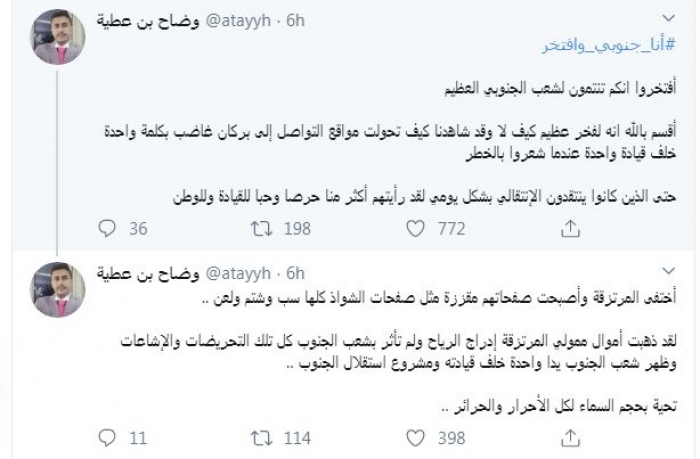
Task: Open the profile avatar on the first tweet
Action: pyautogui.click(x=57, y=37)
